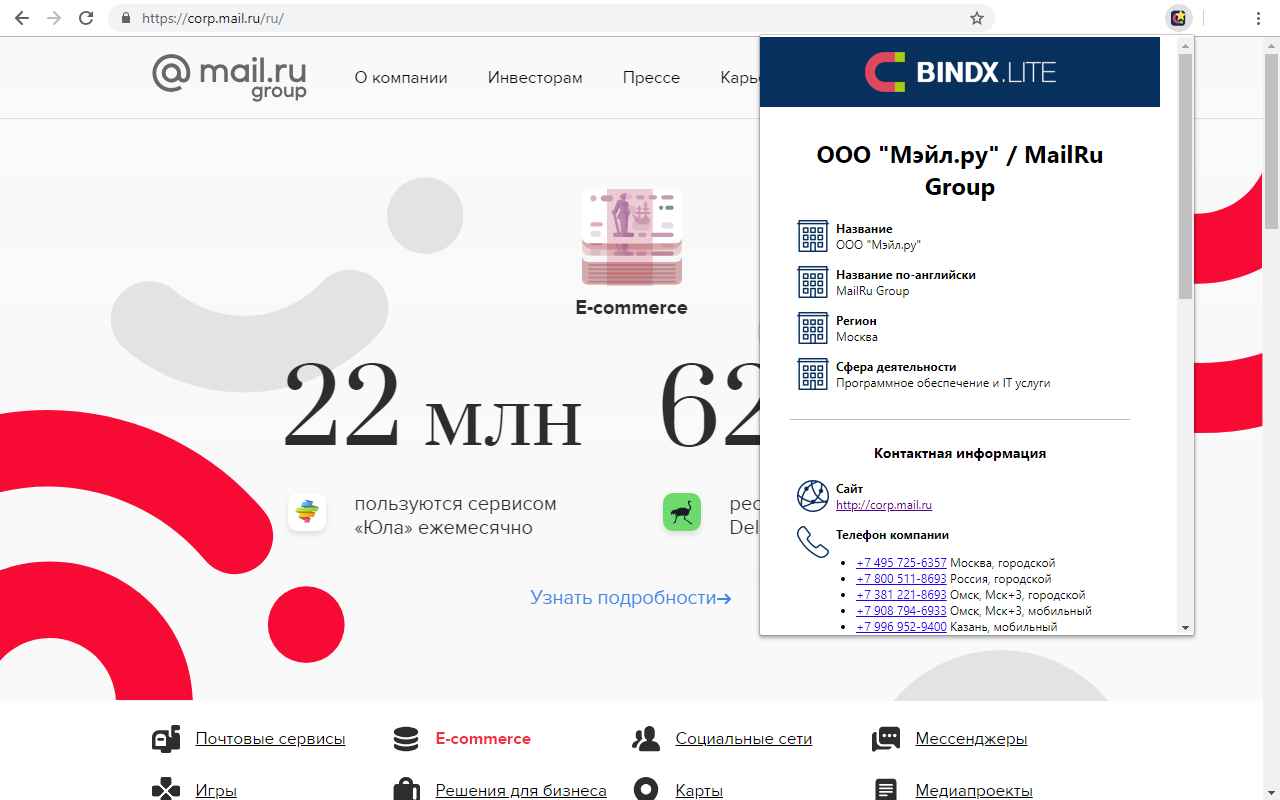Click the popup scrollbar down arrow
Image resolution: width=1280 pixels, height=800 pixels.
pos(1186,628)
